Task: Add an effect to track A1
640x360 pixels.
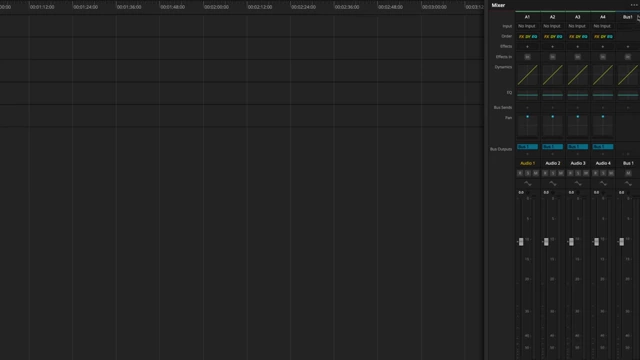Action: click(527, 47)
